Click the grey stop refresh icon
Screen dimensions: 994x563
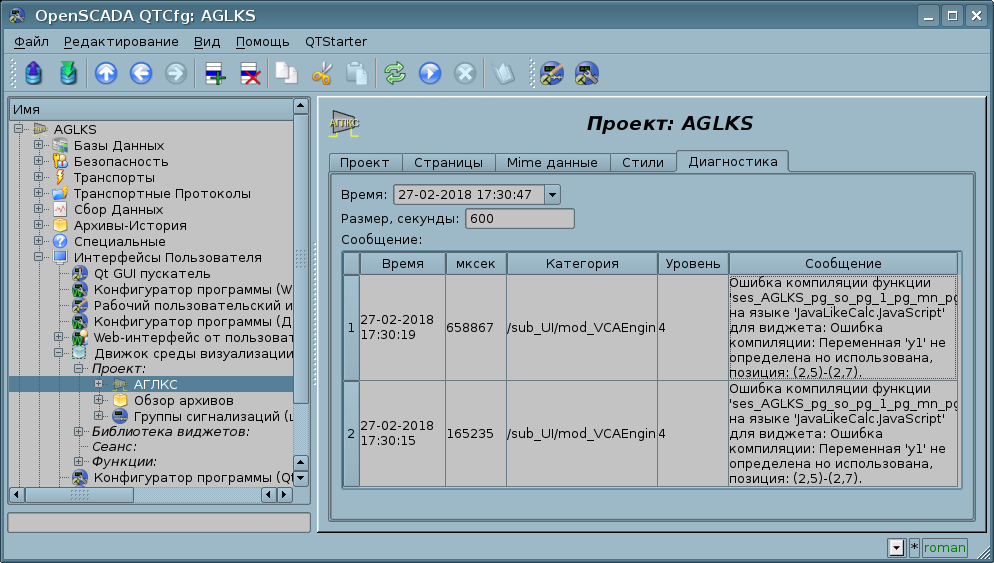click(x=465, y=74)
